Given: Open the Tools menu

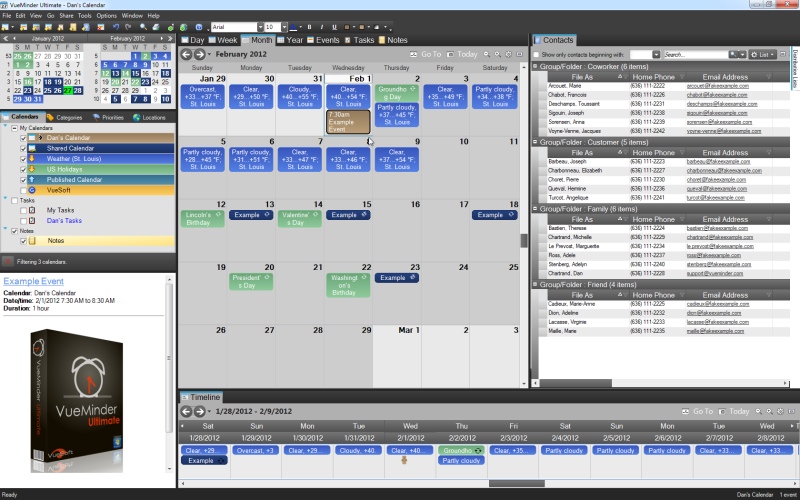Looking at the screenshot, I should (x=85, y=16).
